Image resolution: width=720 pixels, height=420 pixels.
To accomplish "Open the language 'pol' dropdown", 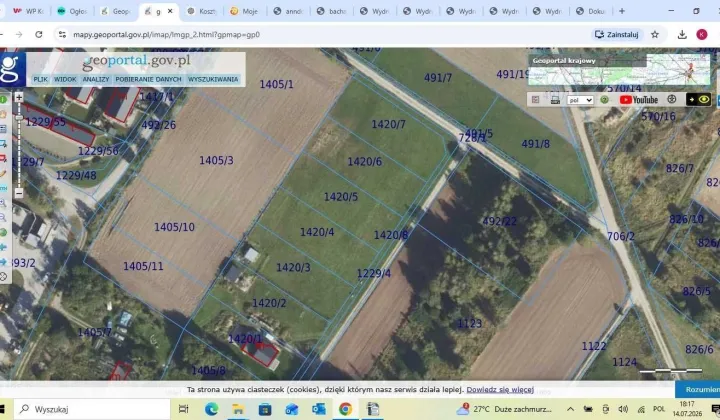I will [x=580, y=100].
